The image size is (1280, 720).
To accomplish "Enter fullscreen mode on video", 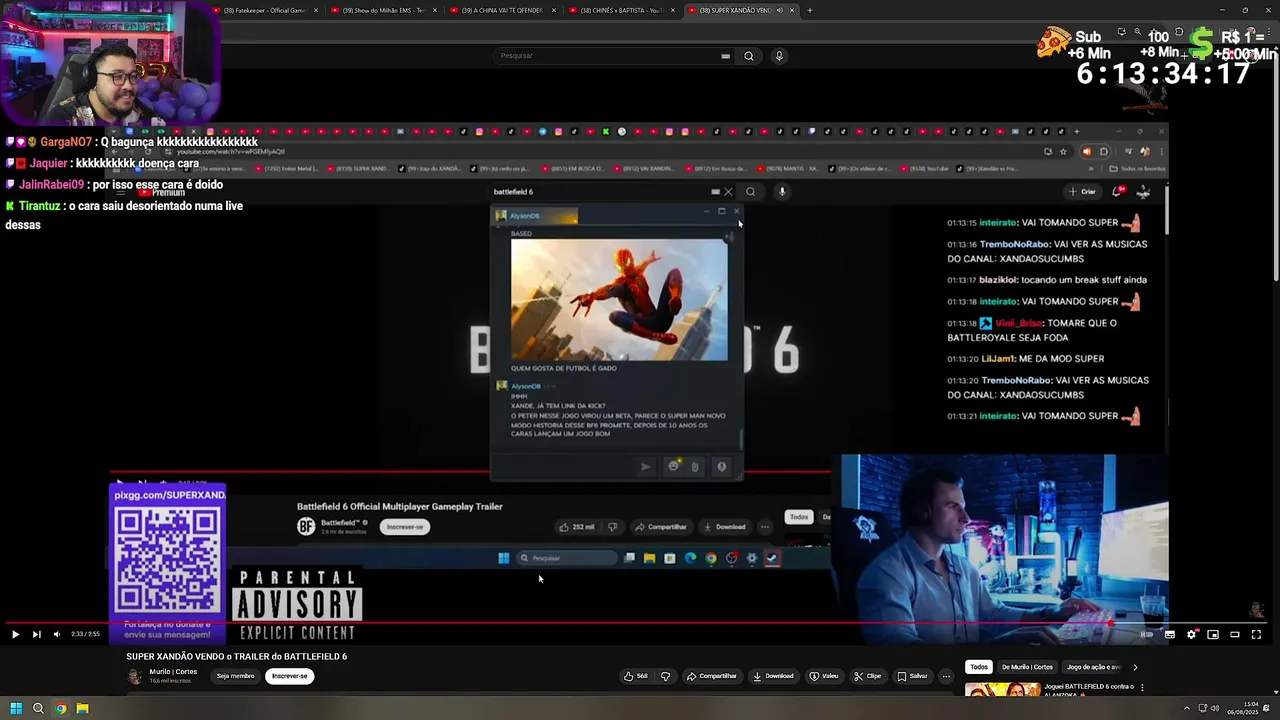I will (x=1257, y=634).
